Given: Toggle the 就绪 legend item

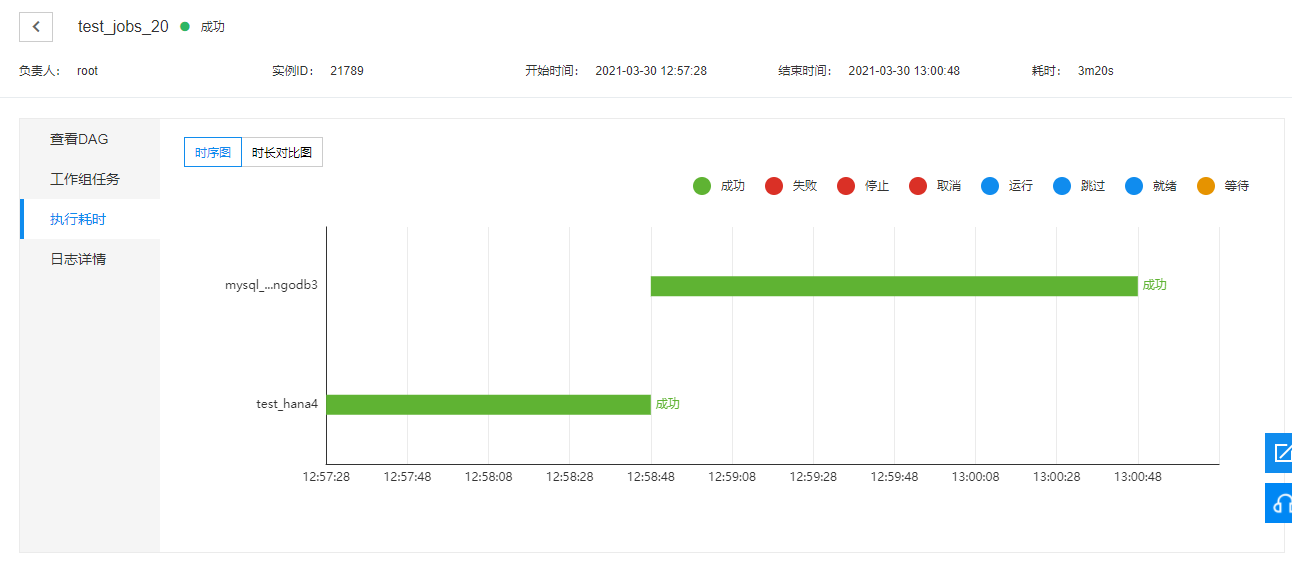Looking at the screenshot, I should [1151, 186].
